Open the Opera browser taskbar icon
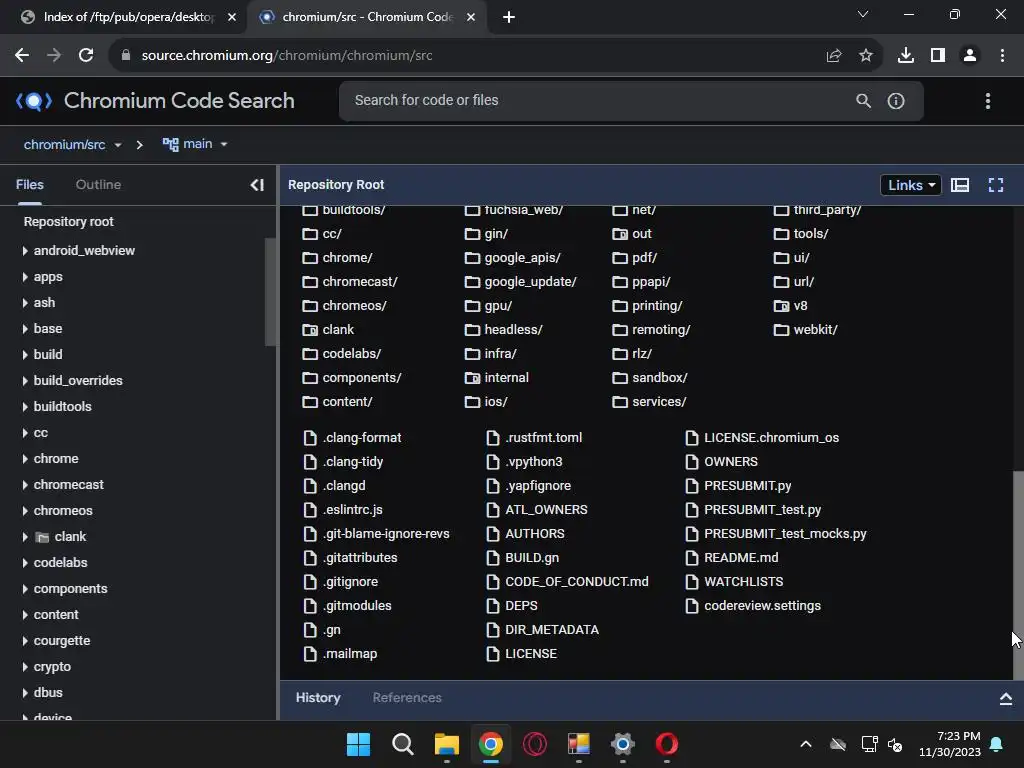This screenshot has width=1024, height=768. [x=667, y=744]
